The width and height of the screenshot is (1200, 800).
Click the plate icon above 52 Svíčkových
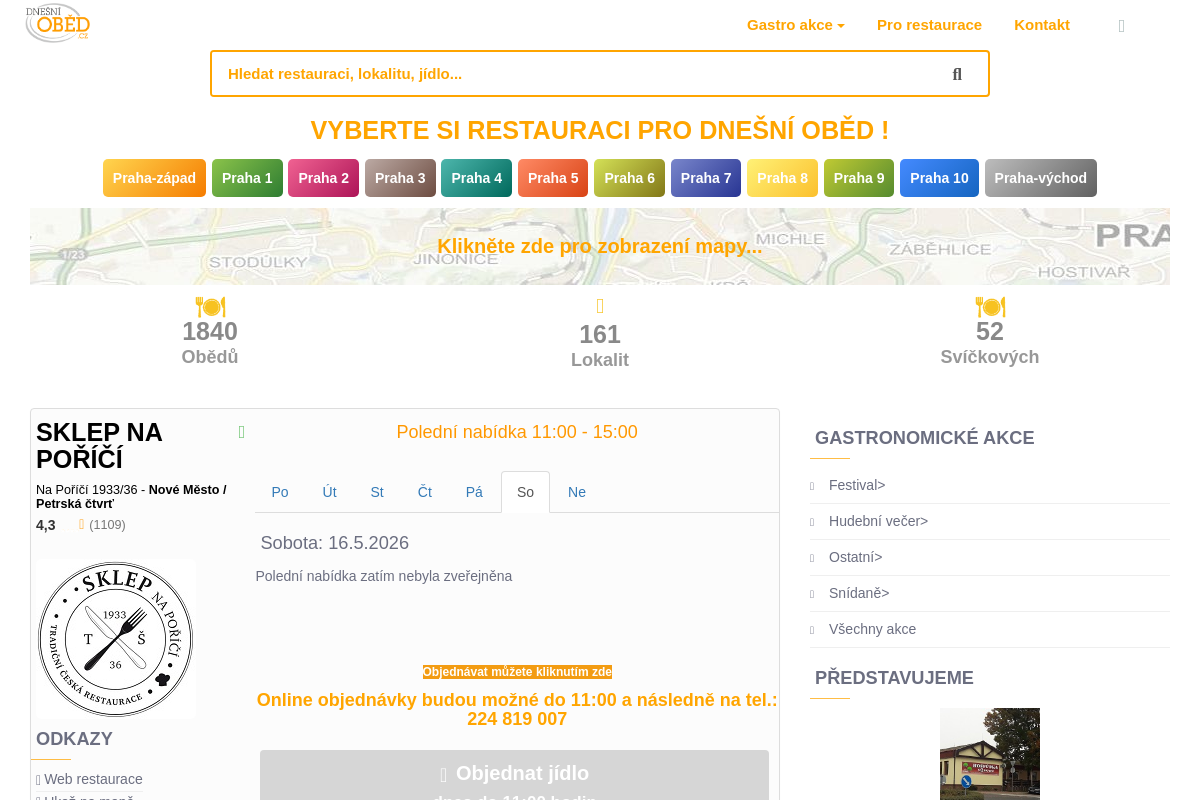pyautogui.click(x=990, y=307)
